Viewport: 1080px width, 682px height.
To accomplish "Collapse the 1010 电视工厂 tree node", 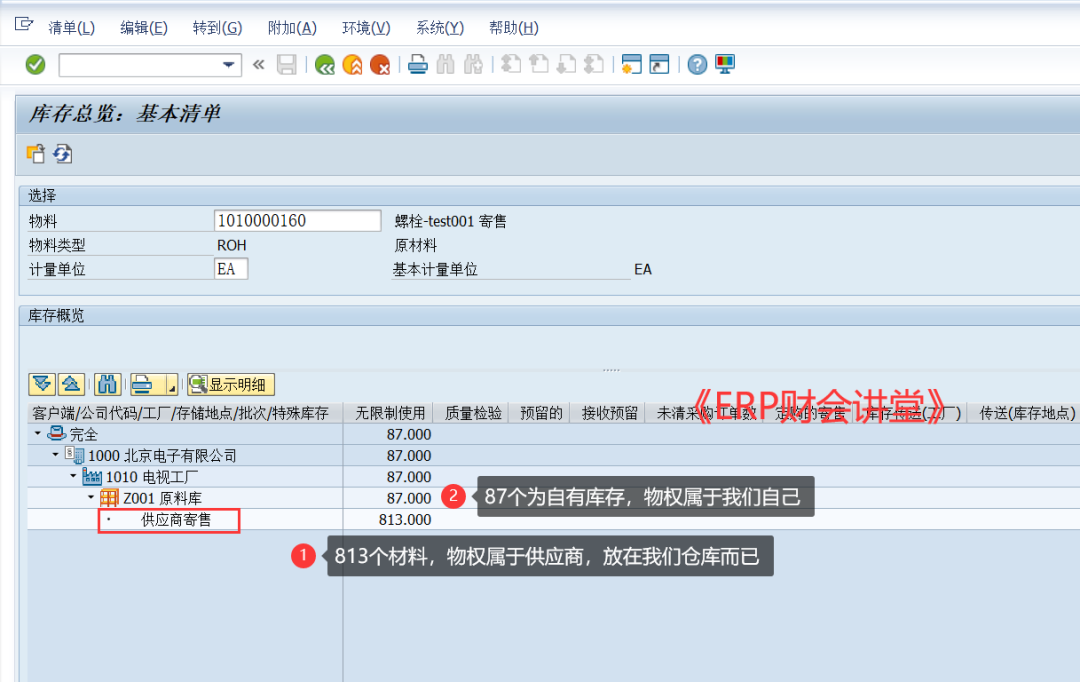I will tap(72, 476).
